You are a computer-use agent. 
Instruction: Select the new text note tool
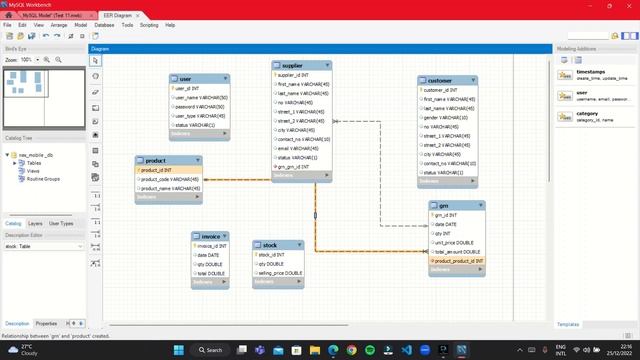pyautogui.click(x=96, y=122)
